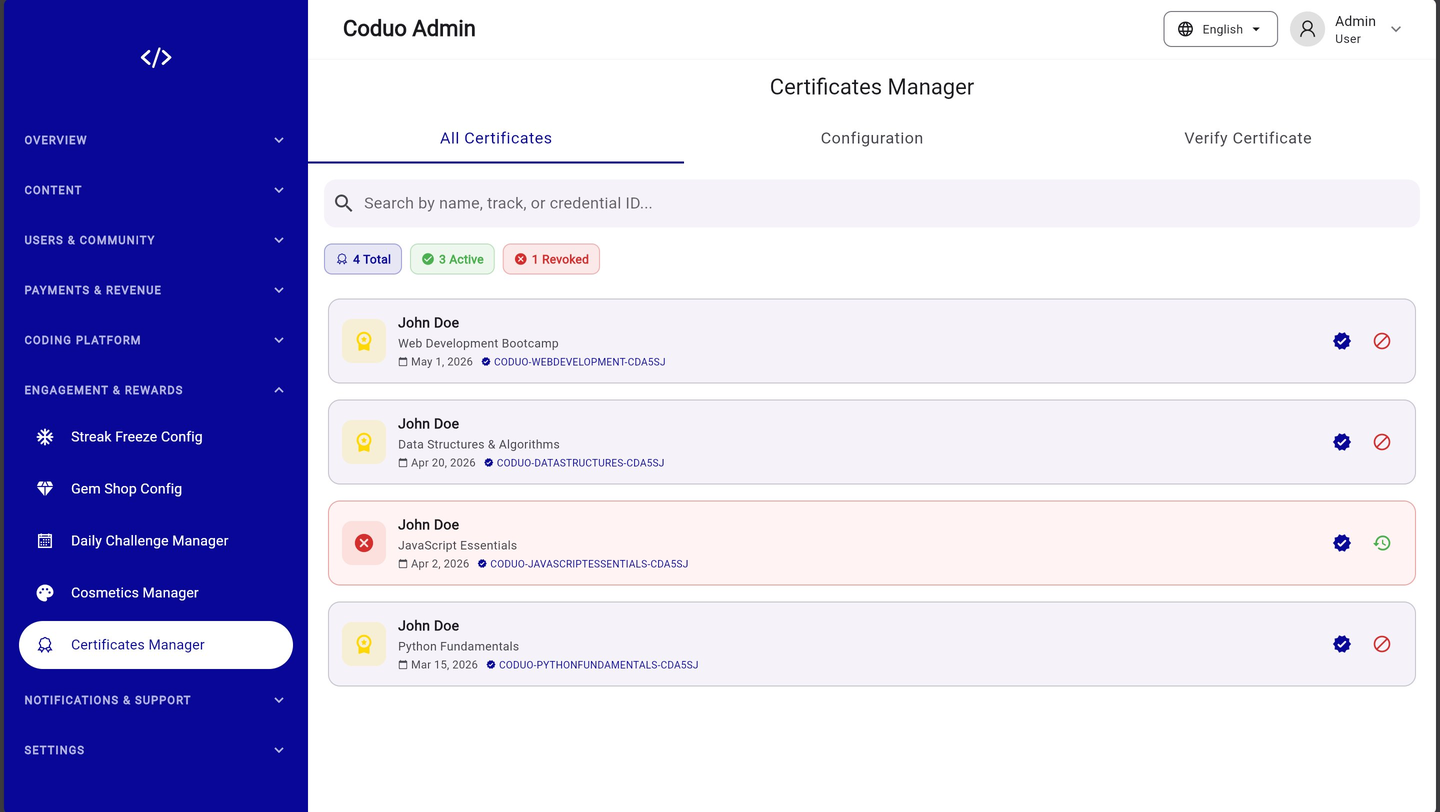Click credential ID CODUO-JAVASCRIPTESSENTIALS-CDA5SJ

[589, 564]
